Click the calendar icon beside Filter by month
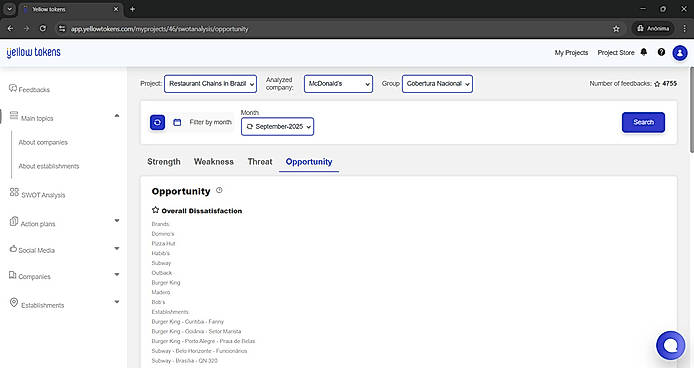The image size is (694, 368). [177, 122]
